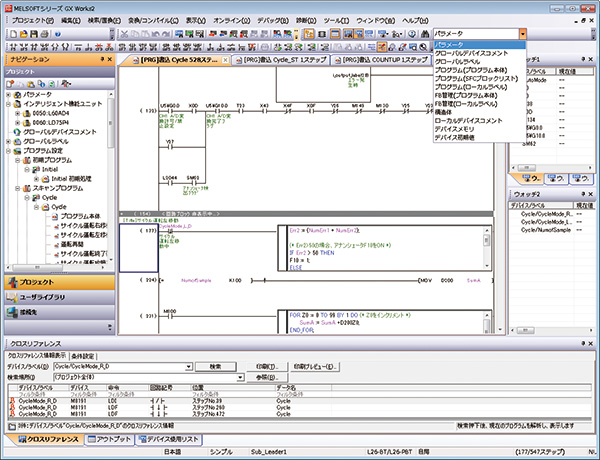Click the magnifier zoom icon in ladder toolbar
The width and height of the screenshot is (600, 460).
423,47
